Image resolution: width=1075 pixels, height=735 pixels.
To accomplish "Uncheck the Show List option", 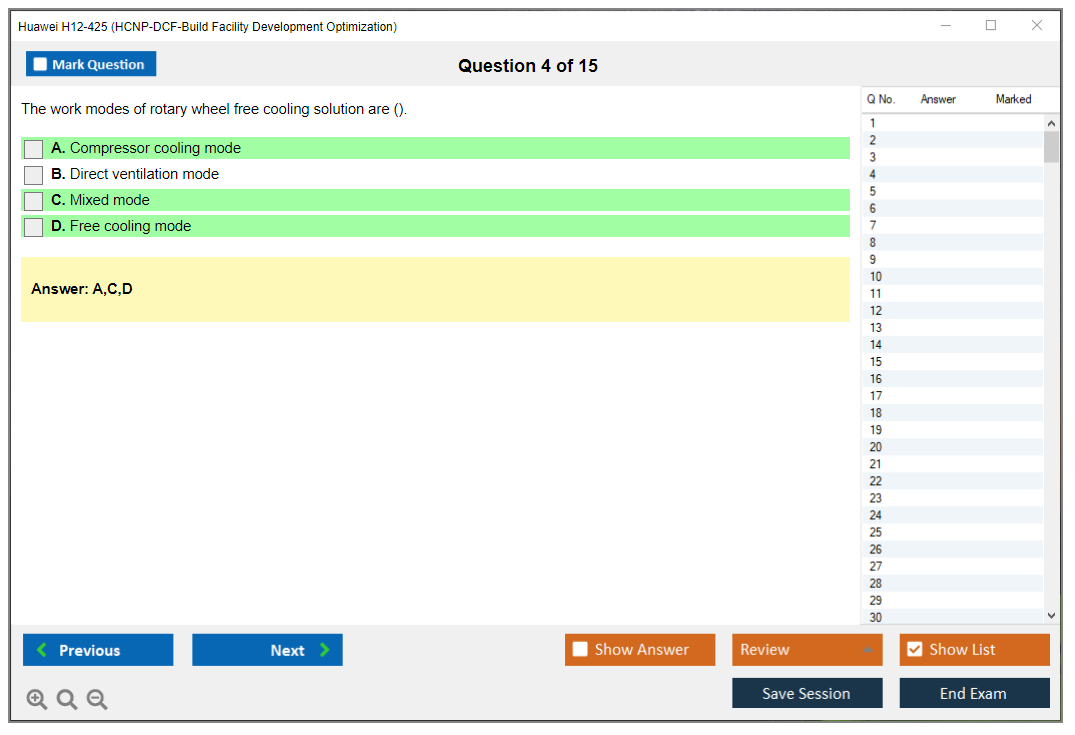I will (x=914, y=650).
